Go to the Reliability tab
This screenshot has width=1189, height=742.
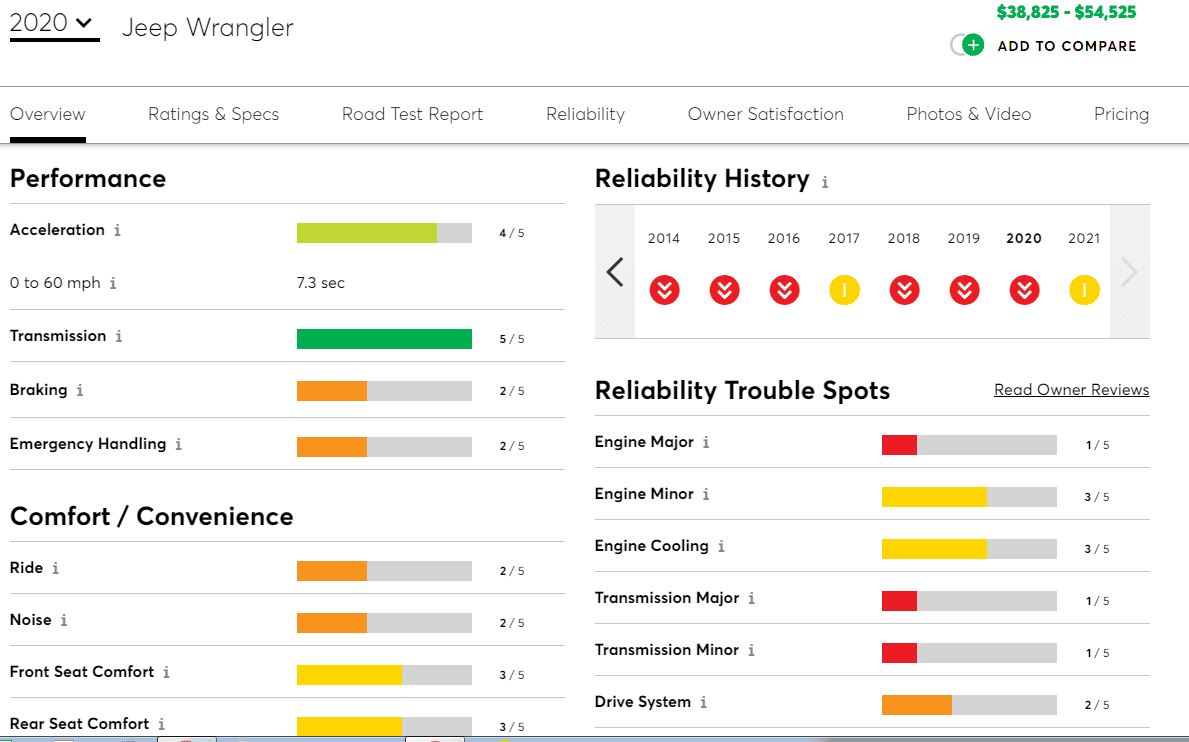coord(585,114)
